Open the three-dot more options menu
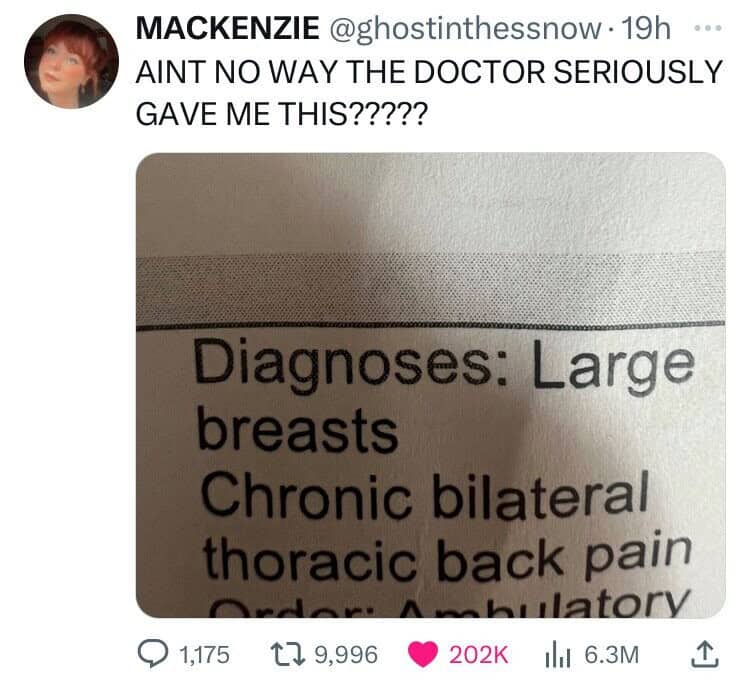Image resolution: width=750 pixels, height=687 pixels. pyautogui.click(x=708, y=29)
